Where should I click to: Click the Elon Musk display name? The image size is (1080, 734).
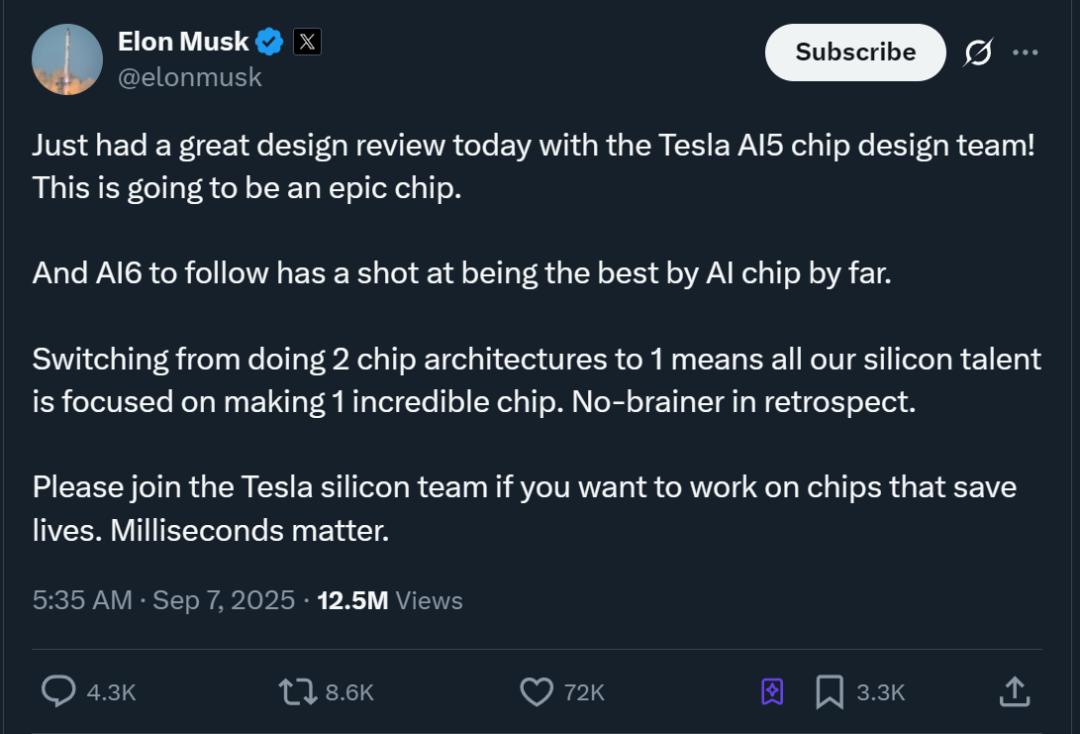click(183, 41)
